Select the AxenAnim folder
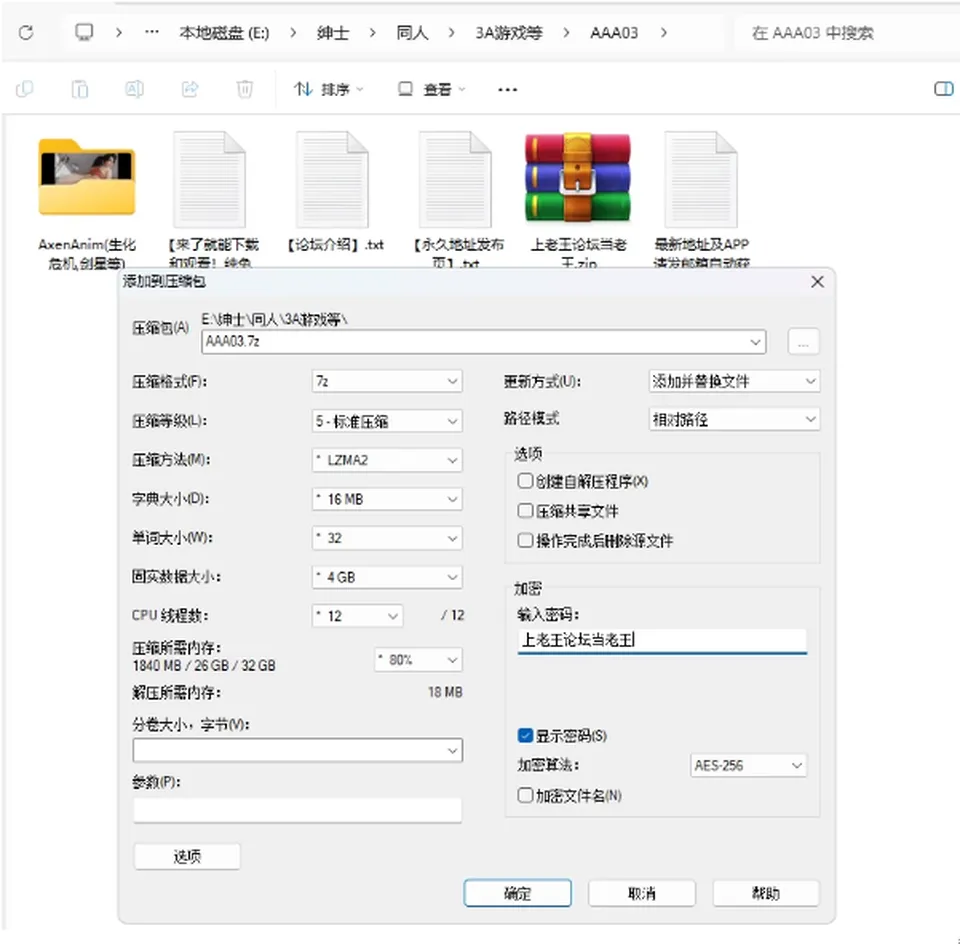 coord(87,203)
